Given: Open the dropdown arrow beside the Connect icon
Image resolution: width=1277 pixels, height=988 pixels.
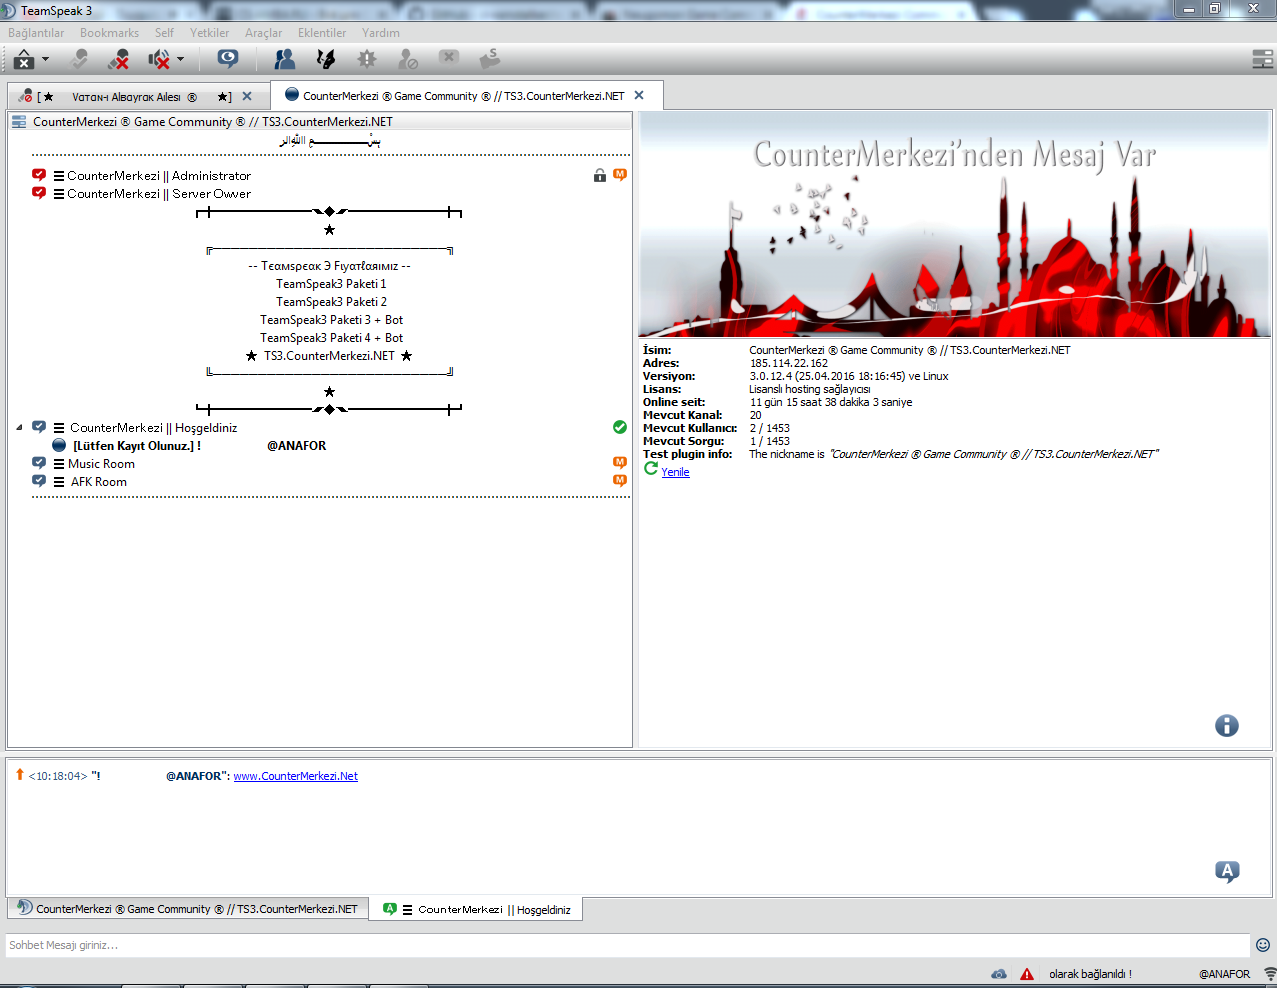Looking at the screenshot, I should pyautogui.click(x=45, y=60).
